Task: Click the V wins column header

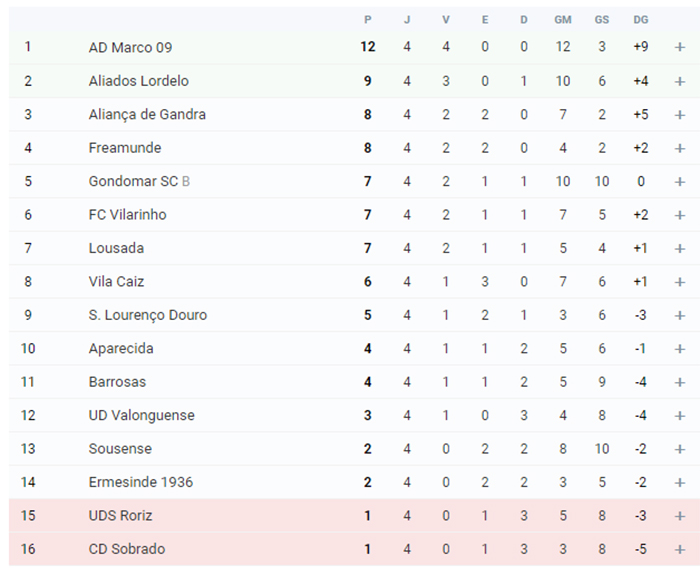Action: [x=446, y=20]
